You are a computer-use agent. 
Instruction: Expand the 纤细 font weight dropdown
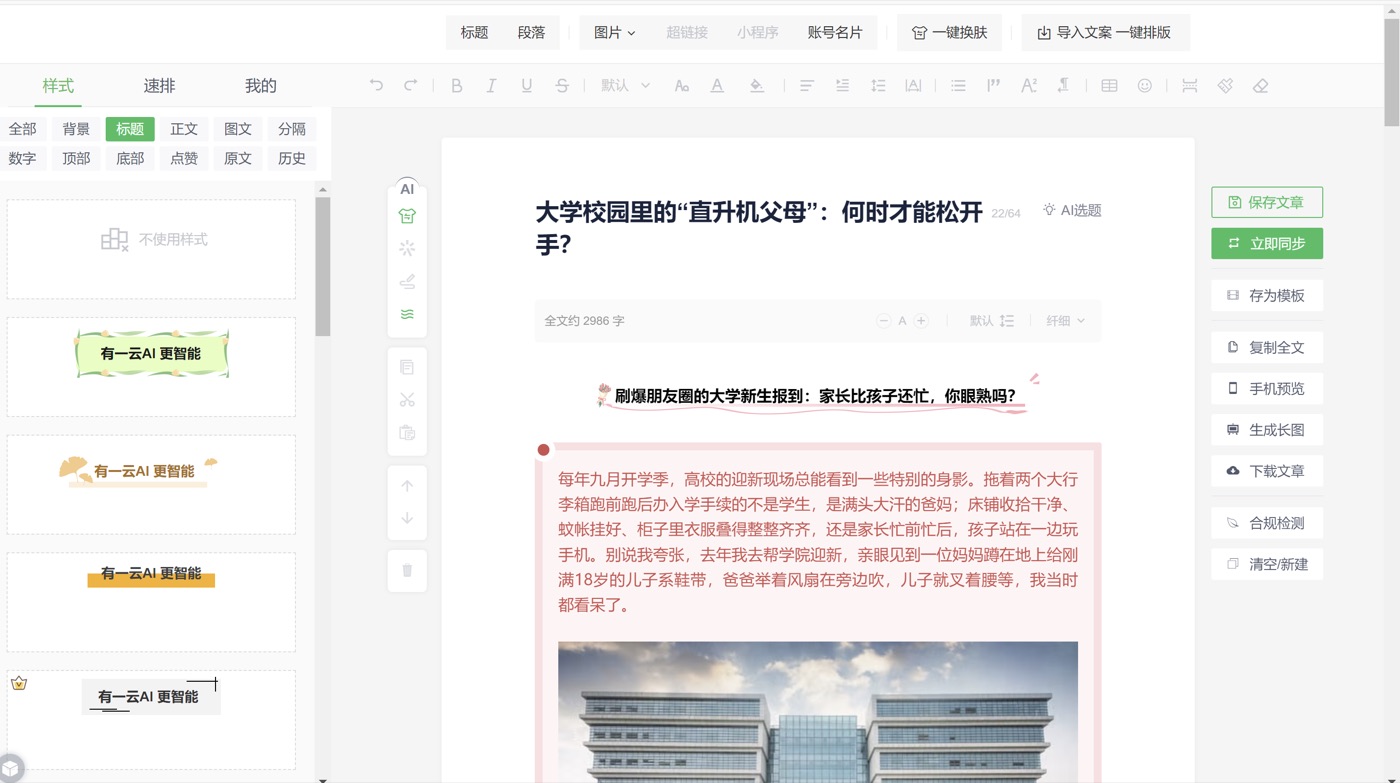pyautogui.click(x=1065, y=321)
